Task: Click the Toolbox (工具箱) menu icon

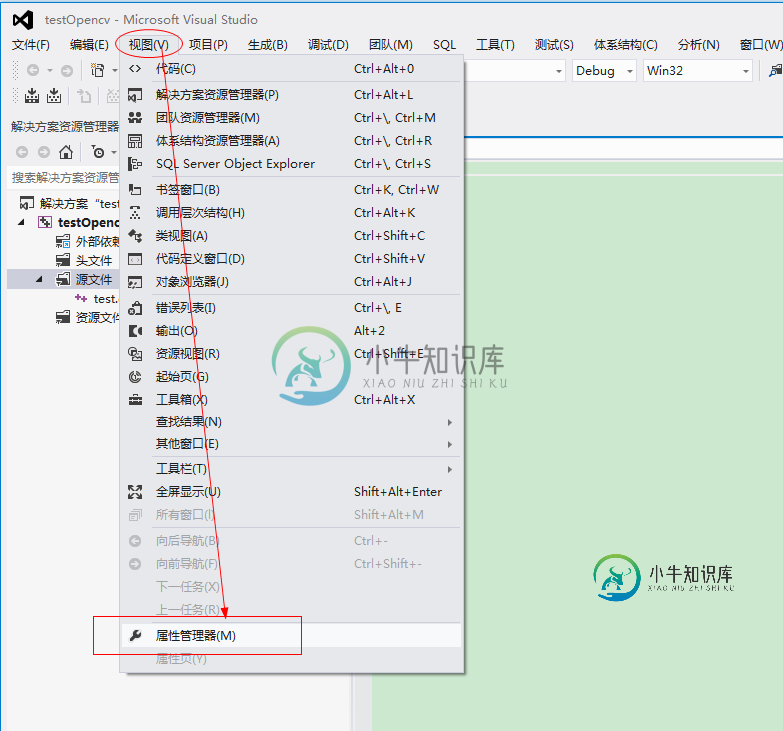Action: [x=135, y=399]
